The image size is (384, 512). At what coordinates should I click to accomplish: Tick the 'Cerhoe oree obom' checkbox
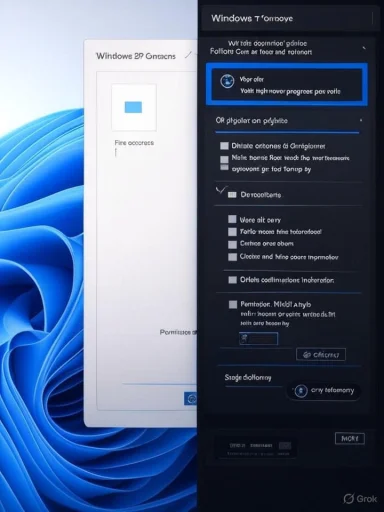pos(232,245)
